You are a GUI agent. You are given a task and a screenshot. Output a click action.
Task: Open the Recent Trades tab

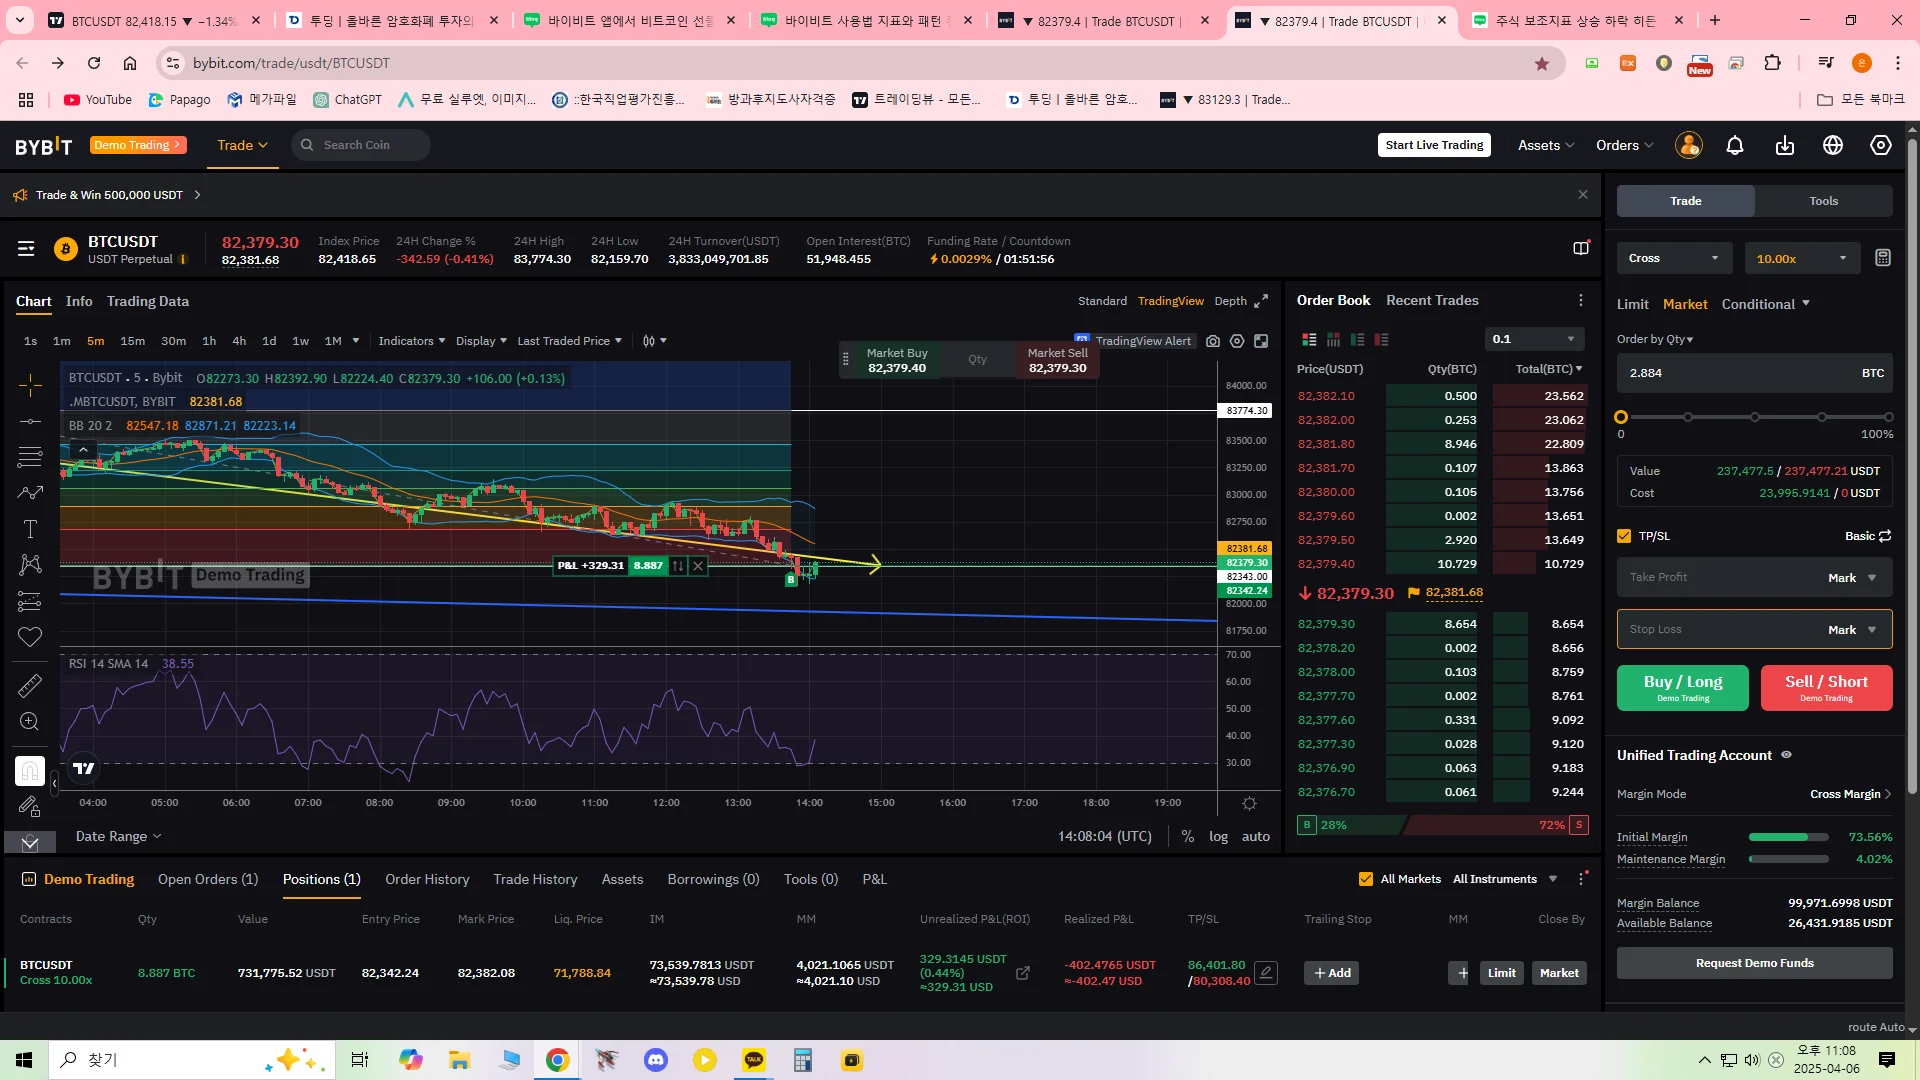[x=1432, y=300]
